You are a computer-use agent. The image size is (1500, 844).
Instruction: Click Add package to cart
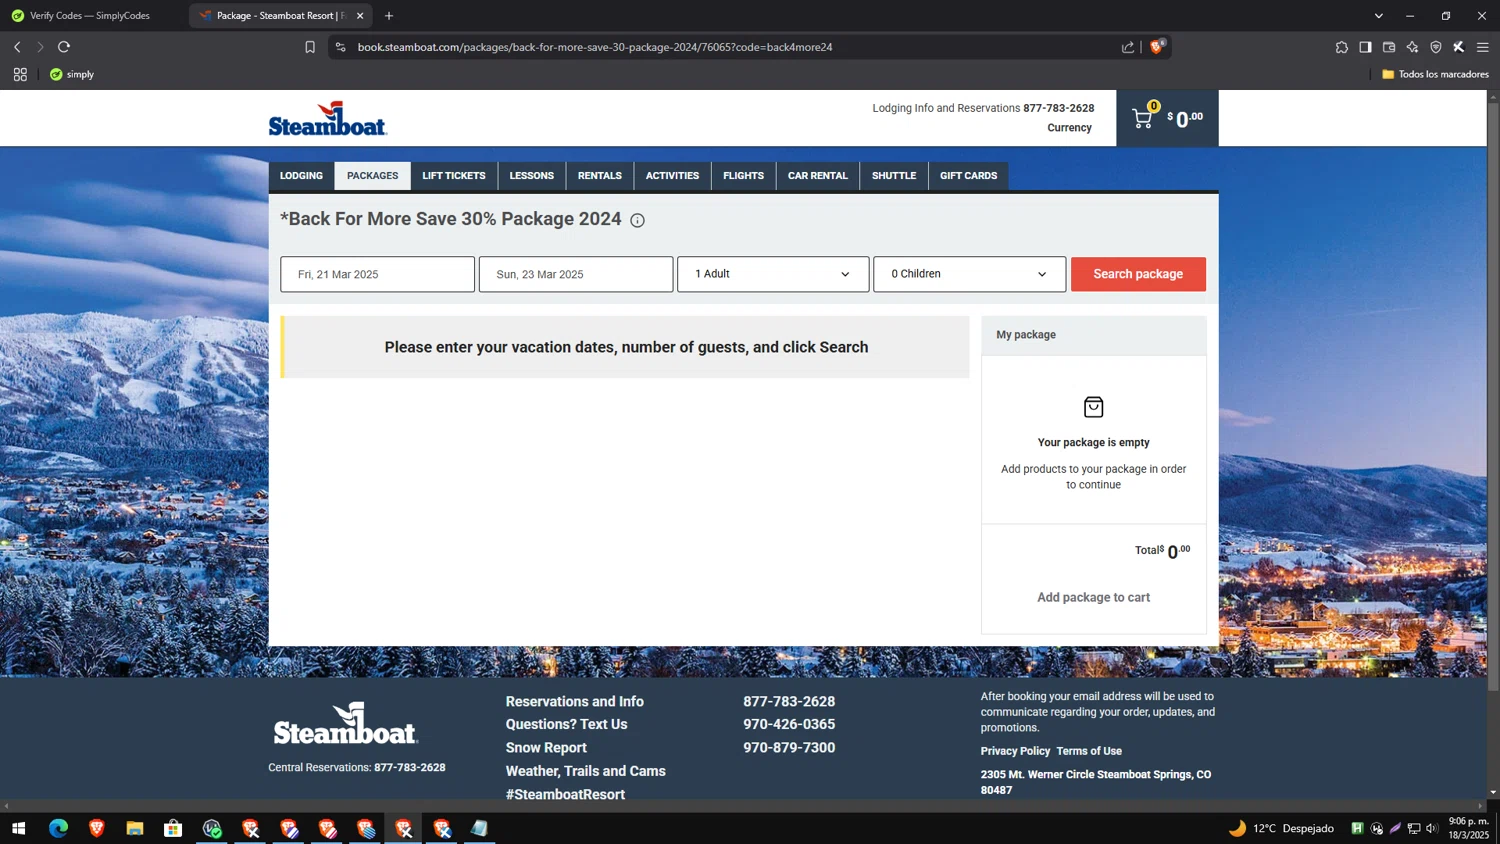(x=1093, y=598)
